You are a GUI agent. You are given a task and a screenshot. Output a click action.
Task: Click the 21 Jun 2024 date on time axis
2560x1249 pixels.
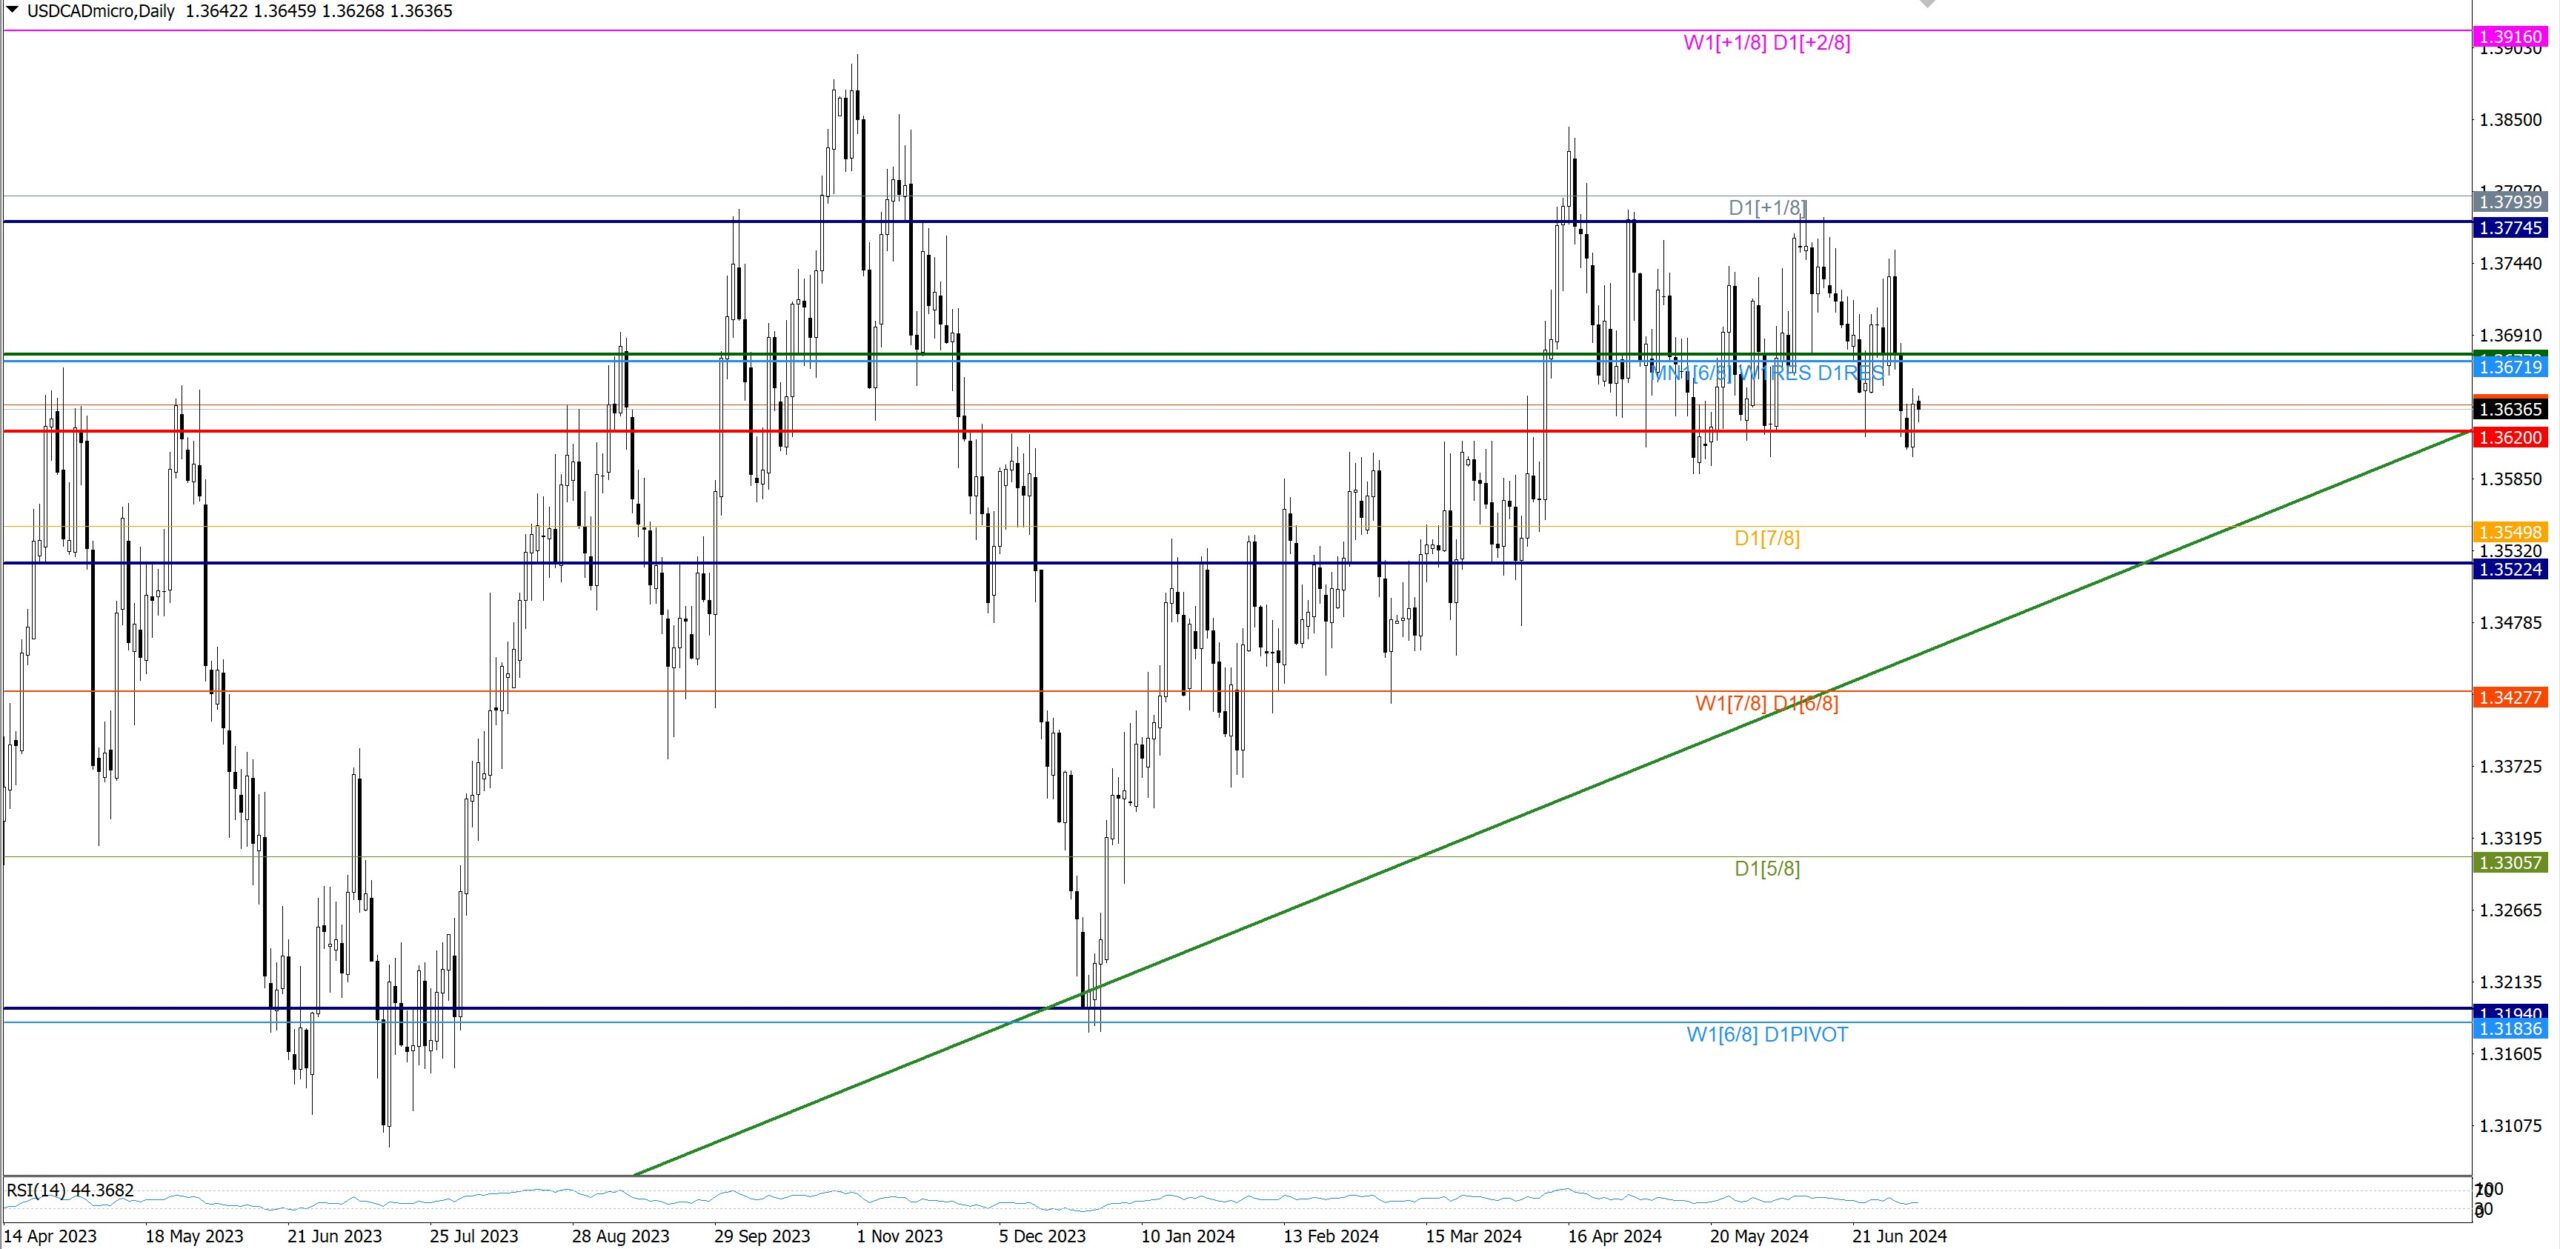tap(1898, 1236)
